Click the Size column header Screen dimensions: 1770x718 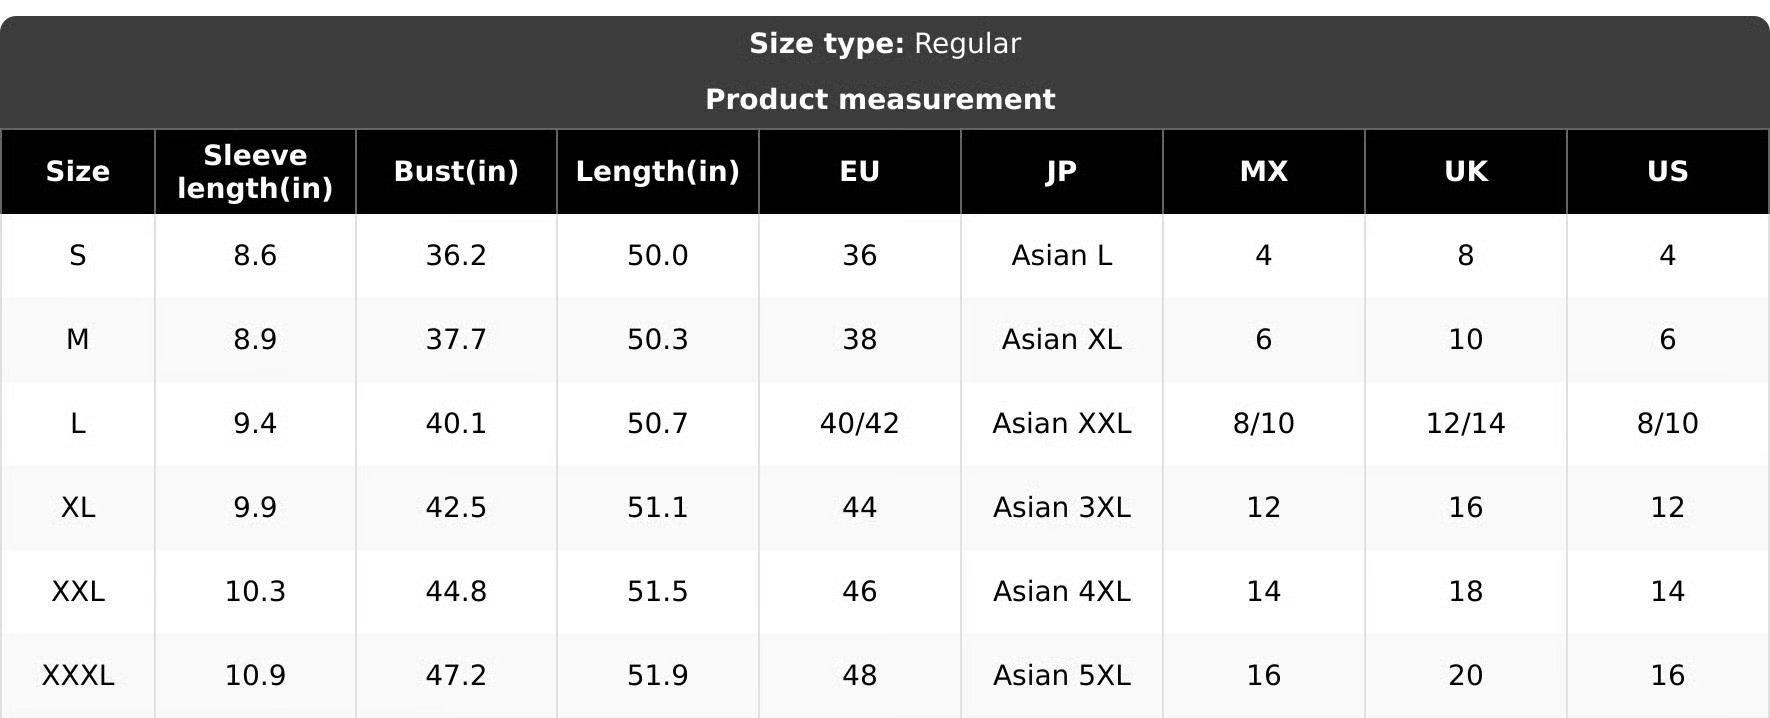[78, 171]
